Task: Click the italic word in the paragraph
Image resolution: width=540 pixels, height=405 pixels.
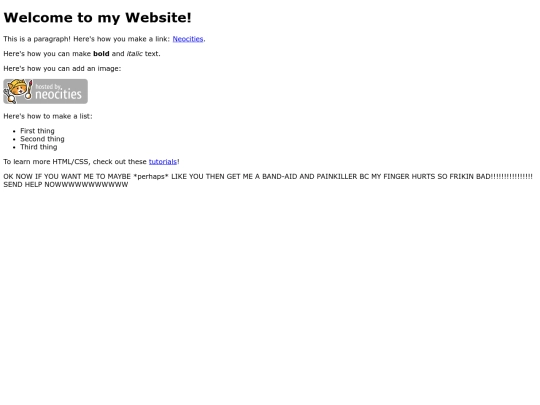Action: [x=134, y=54]
